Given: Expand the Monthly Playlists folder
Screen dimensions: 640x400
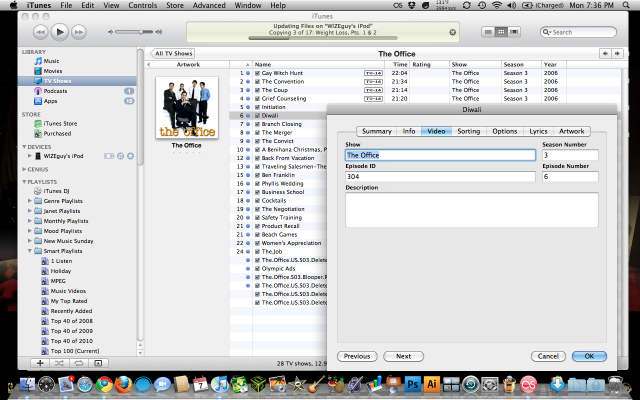Looking at the screenshot, I should tap(29, 221).
